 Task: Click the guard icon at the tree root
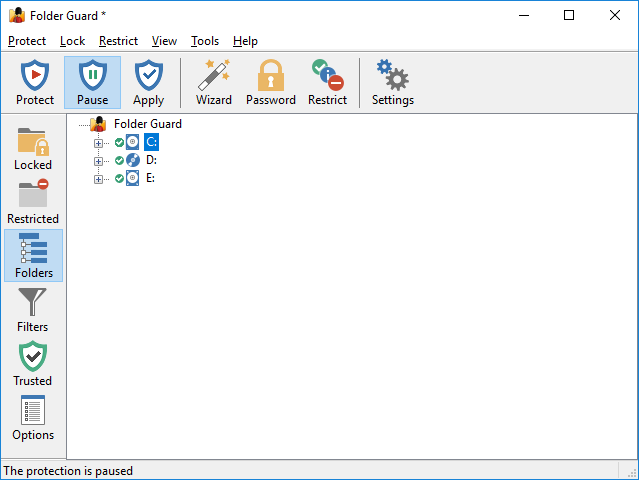click(x=98, y=124)
